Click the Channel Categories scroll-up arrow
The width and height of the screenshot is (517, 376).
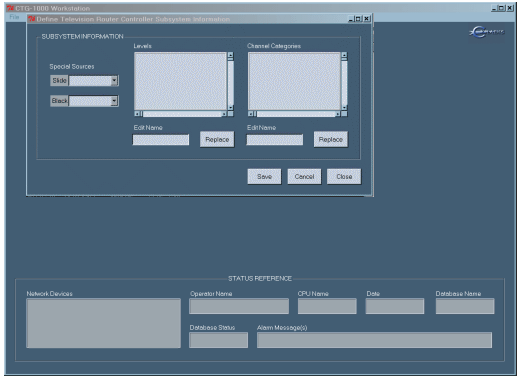point(344,56)
